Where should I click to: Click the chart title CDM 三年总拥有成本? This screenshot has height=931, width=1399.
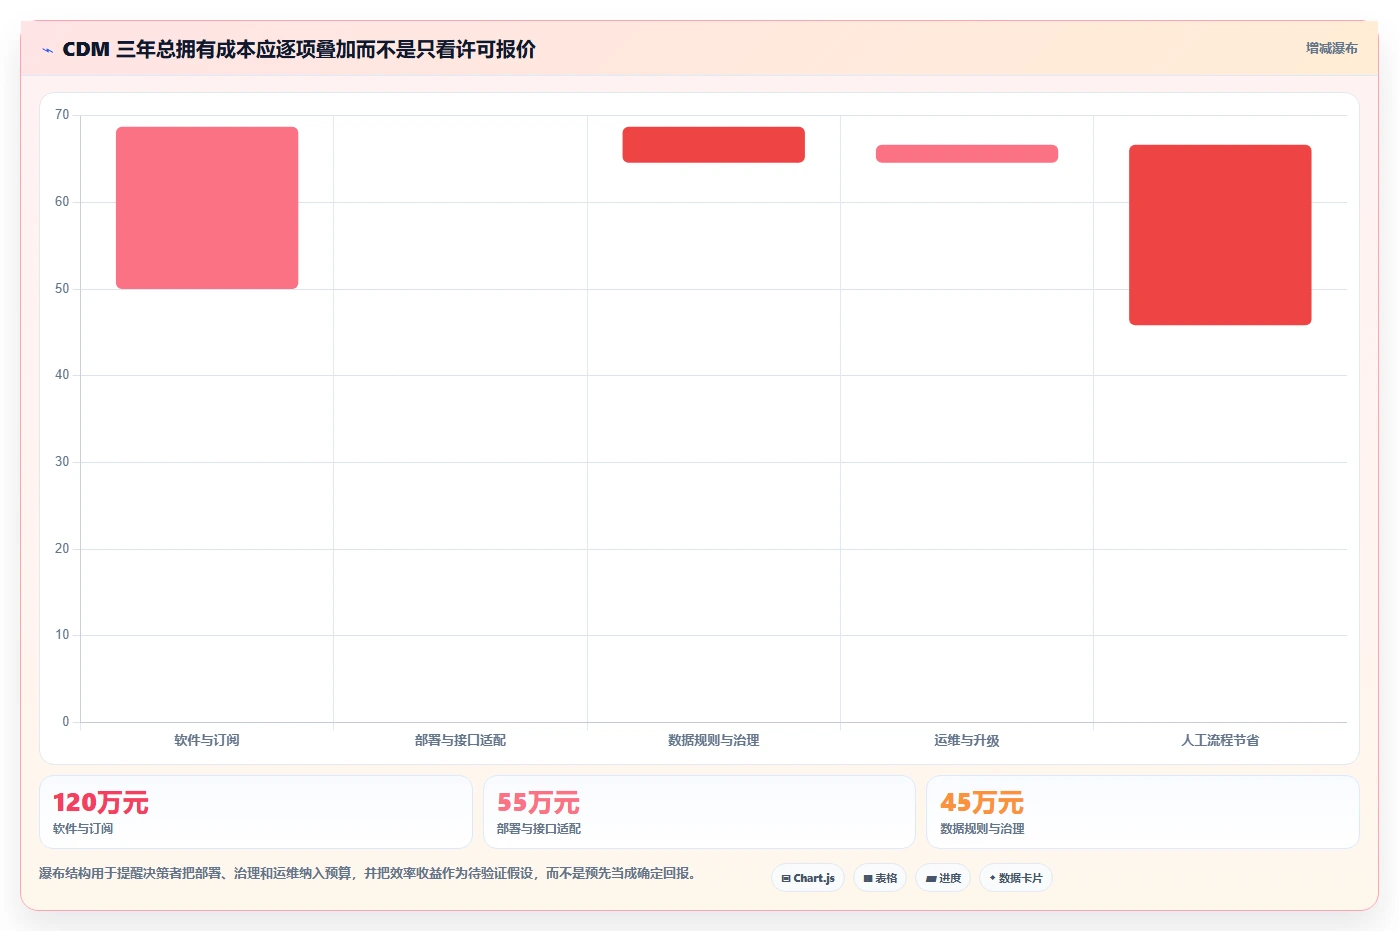pyautogui.click(x=299, y=49)
